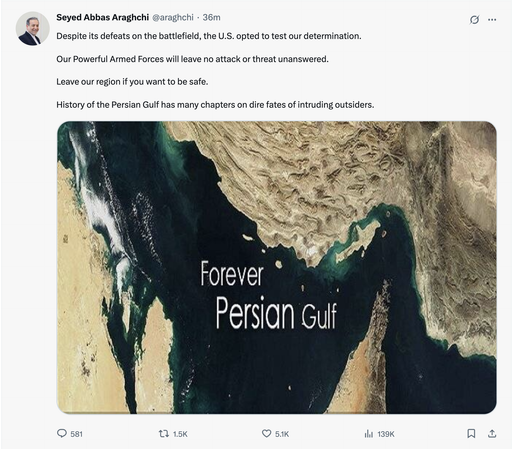Click the share upload-arrow icon
This screenshot has width=514, height=449.
coord(492,433)
